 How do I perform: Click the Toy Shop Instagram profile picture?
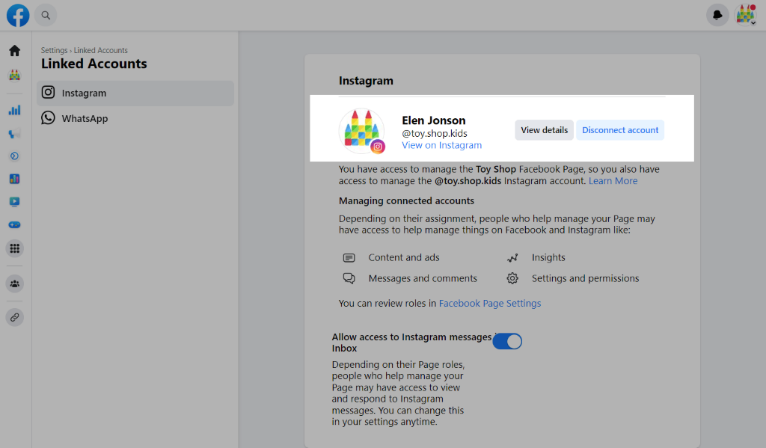(x=362, y=131)
